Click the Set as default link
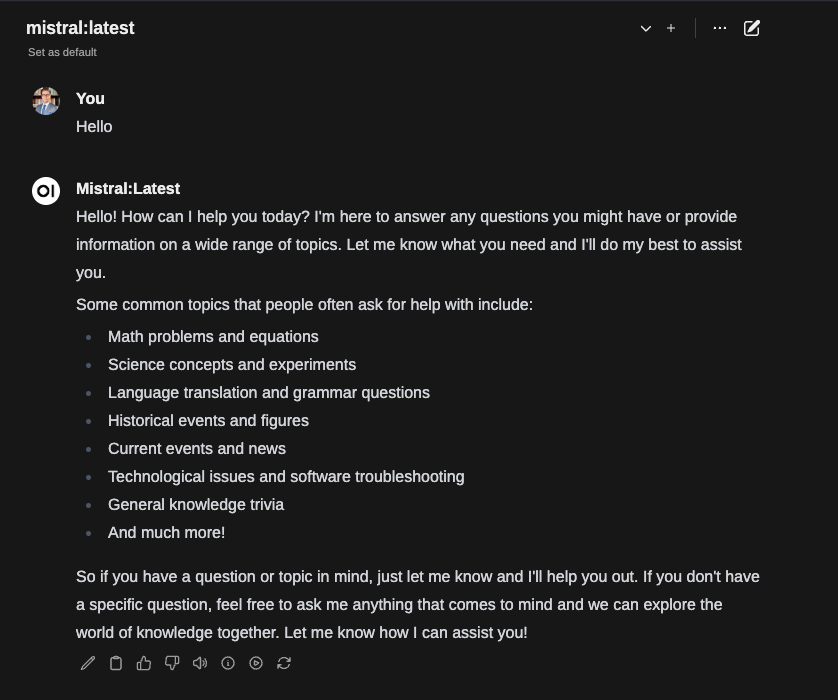This screenshot has height=700, width=838. tap(62, 52)
